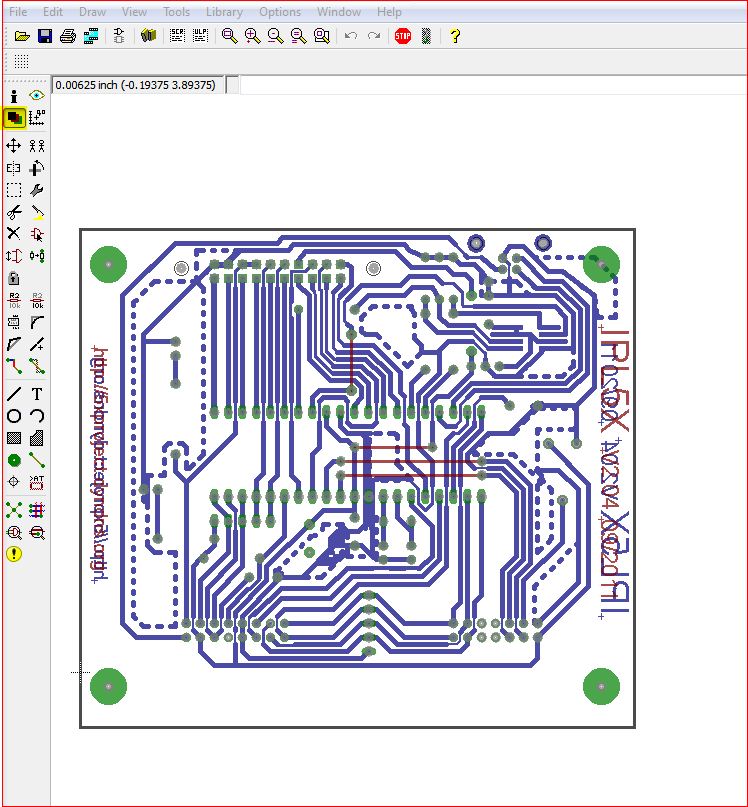Viewport: 748px width, 807px height.
Task: Open the Library menu
Action: pos(224,11)
